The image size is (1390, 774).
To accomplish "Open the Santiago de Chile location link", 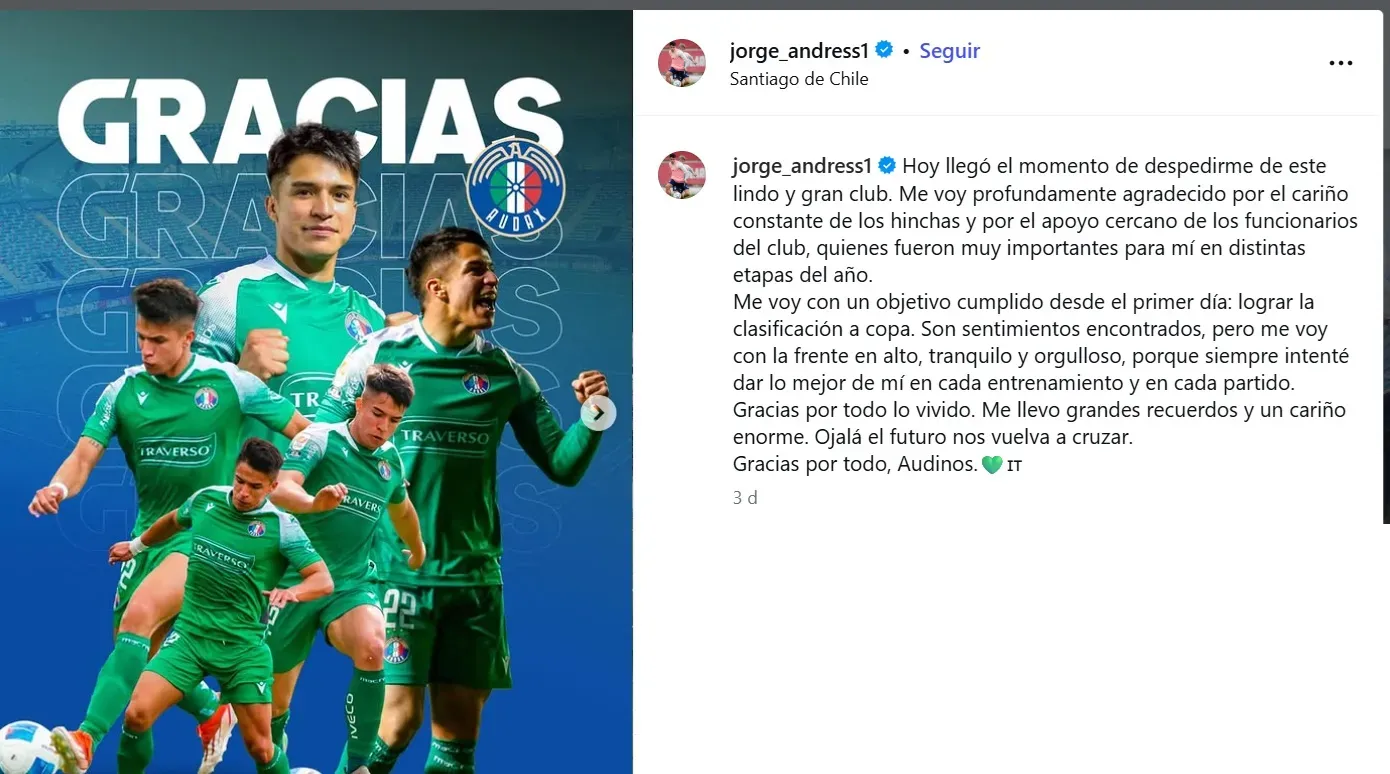I will click(799, 79).
